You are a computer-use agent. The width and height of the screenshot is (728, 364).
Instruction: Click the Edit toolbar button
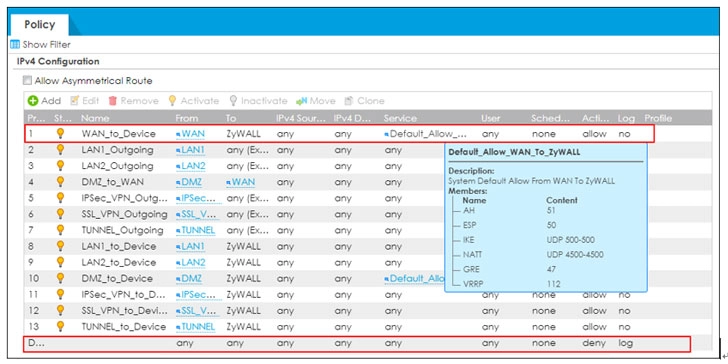(85, 101)
